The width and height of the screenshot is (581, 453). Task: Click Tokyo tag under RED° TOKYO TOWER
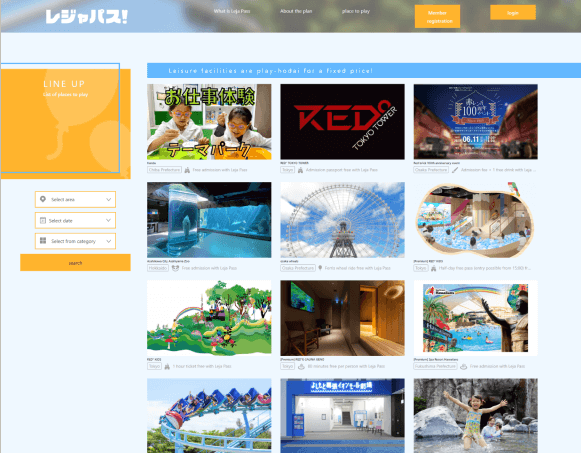coord(288,170)
